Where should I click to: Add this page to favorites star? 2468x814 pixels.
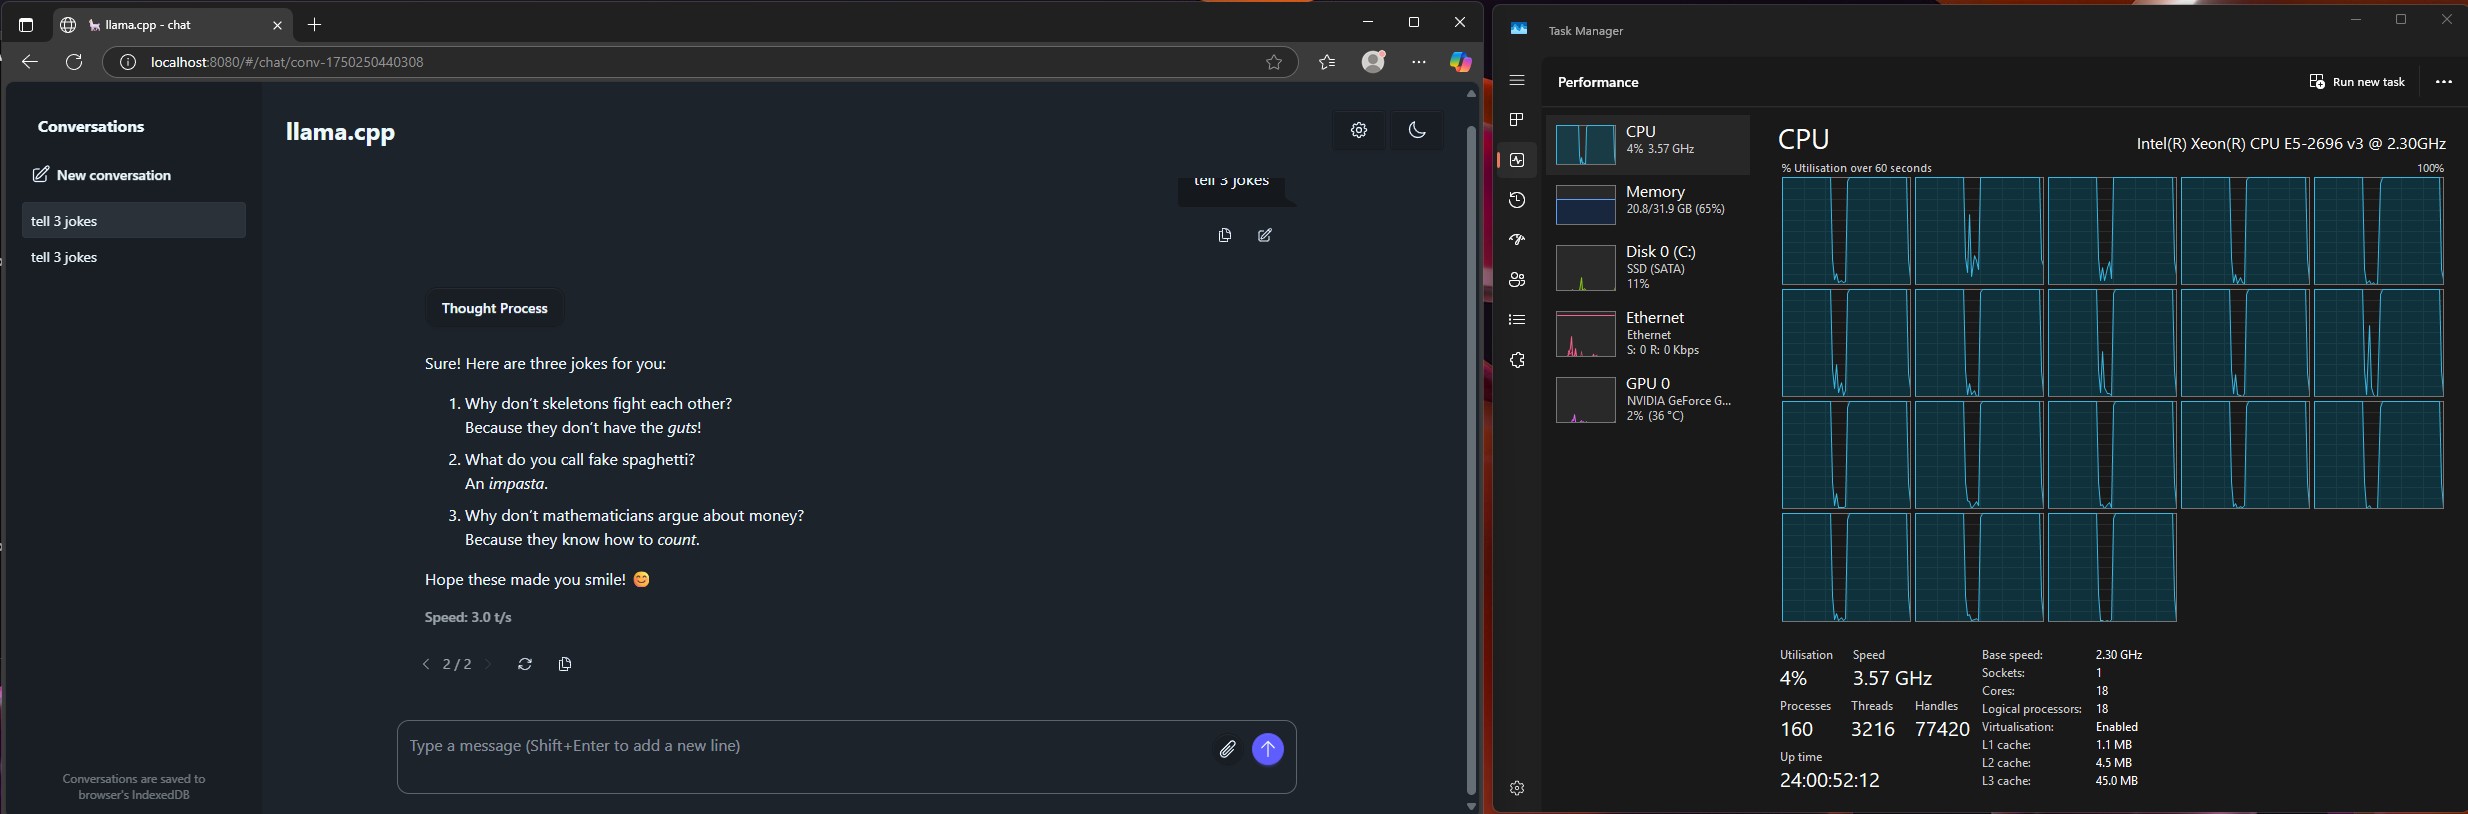(1274, 62)
